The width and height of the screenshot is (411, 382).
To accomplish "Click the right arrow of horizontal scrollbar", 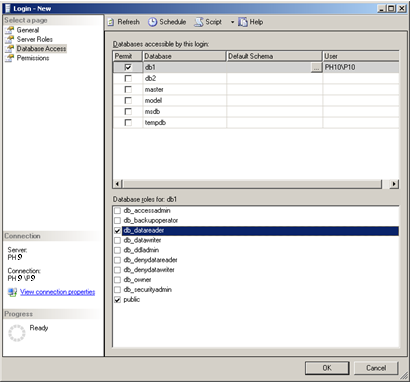I will 394,184.
